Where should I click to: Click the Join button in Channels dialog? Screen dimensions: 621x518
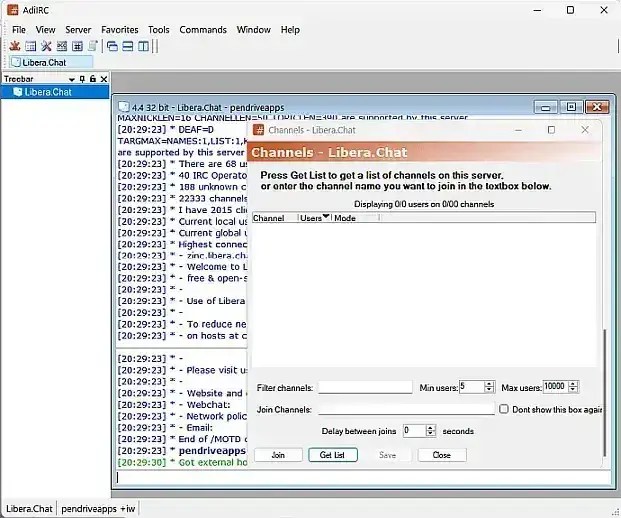point(278,455)
